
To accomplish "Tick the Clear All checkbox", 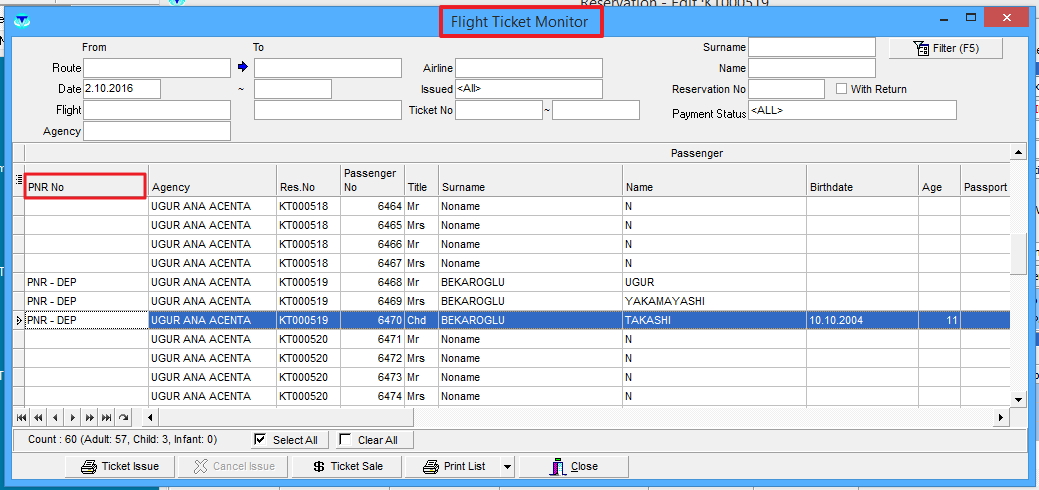I will coord(345,440).
